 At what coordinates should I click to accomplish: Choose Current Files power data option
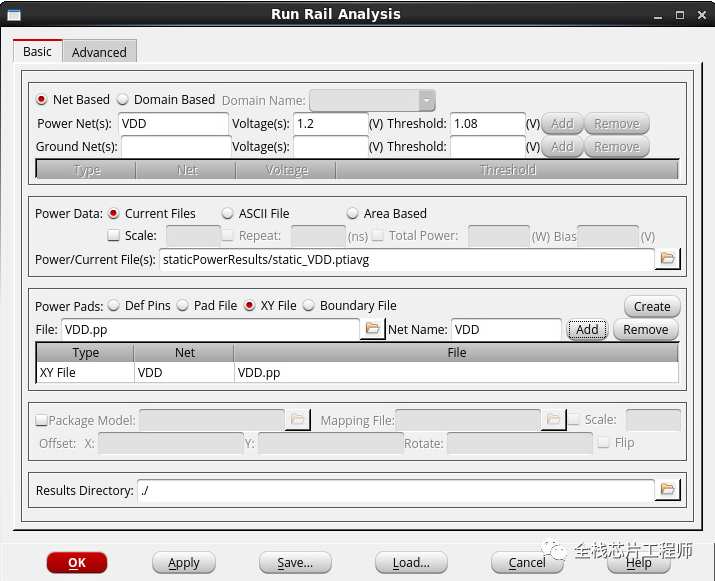click(x=114, y=213)
